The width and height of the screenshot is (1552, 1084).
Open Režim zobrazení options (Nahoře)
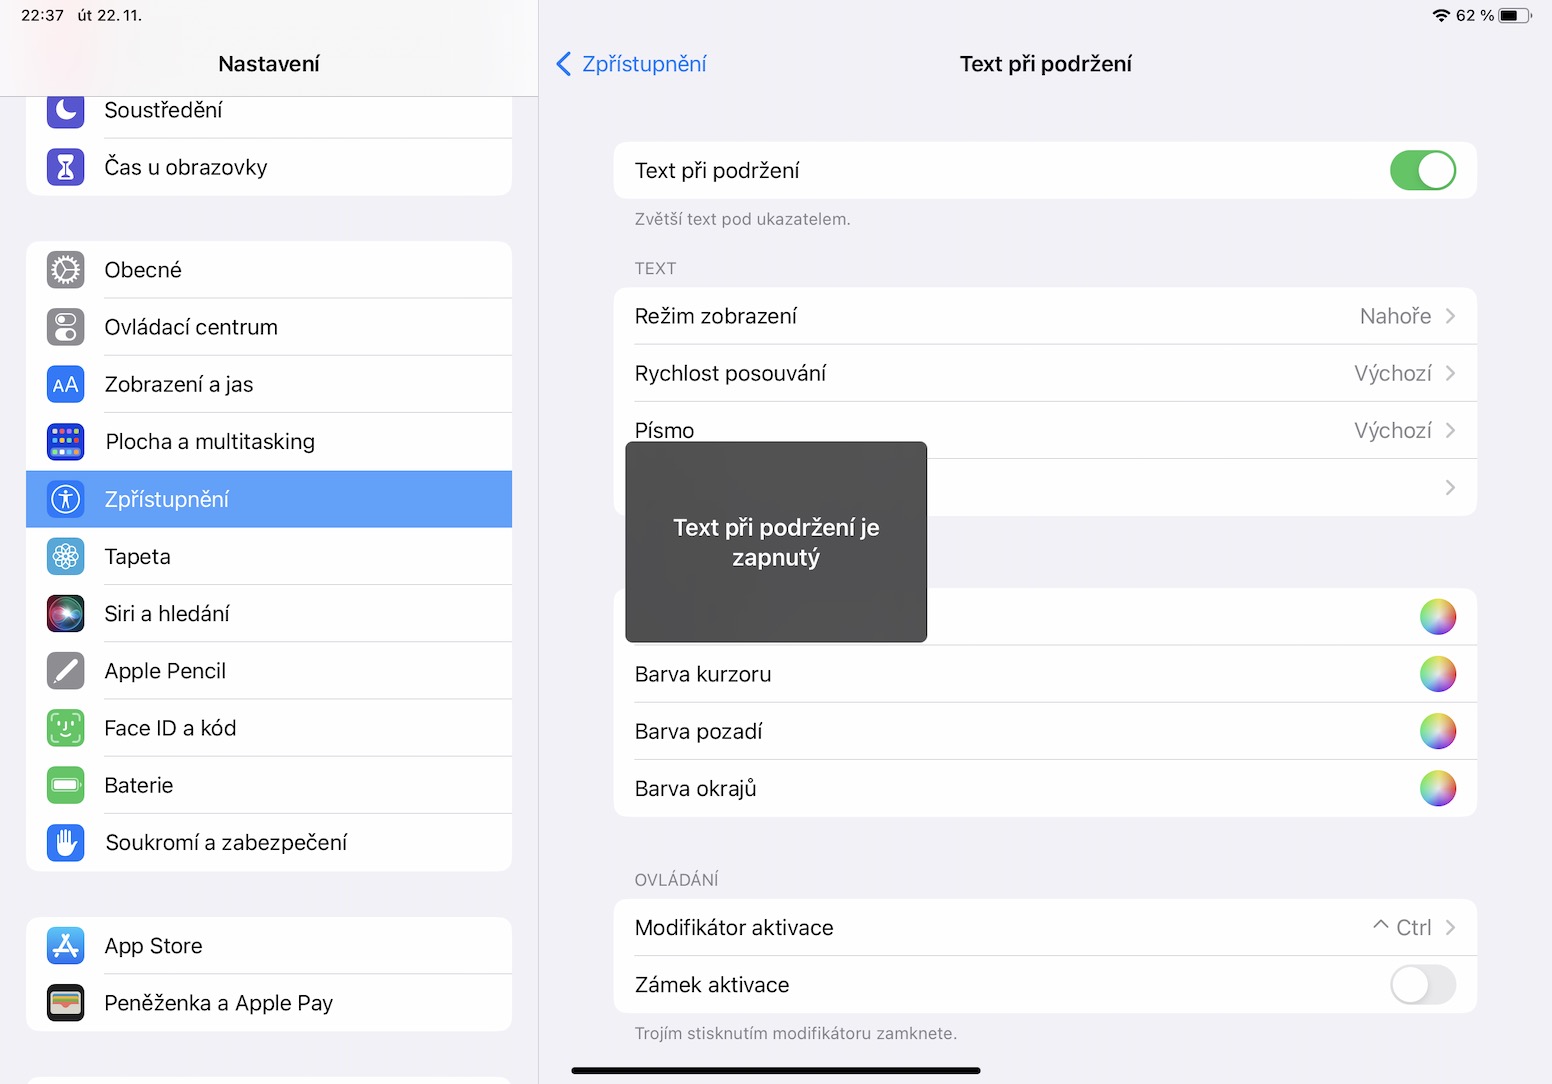pyautogui.click(x=1045, y=316)
